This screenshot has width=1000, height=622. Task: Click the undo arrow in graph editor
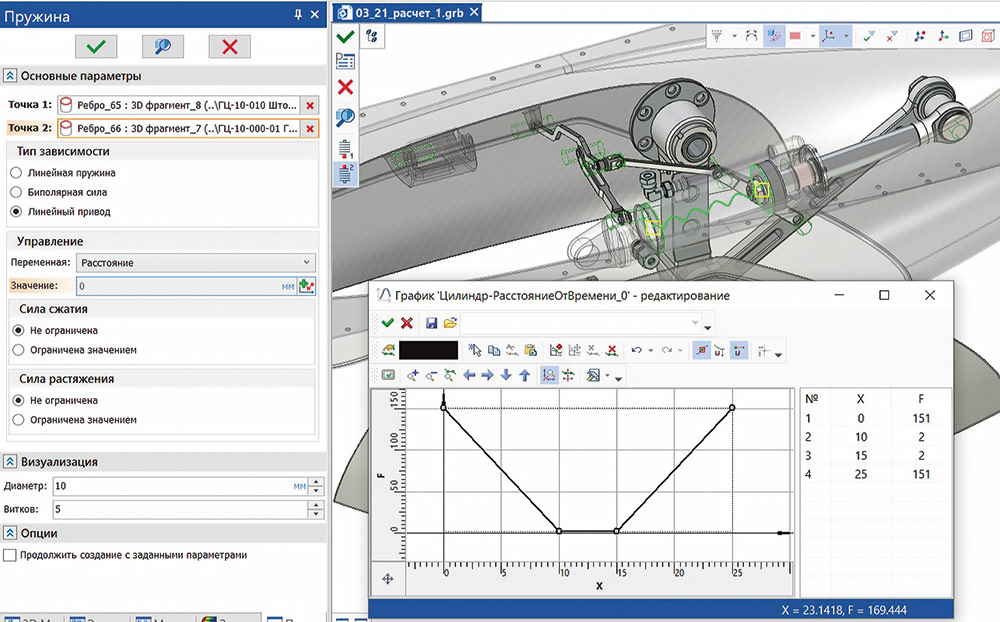pyautogui.click(x=635, y=350)
